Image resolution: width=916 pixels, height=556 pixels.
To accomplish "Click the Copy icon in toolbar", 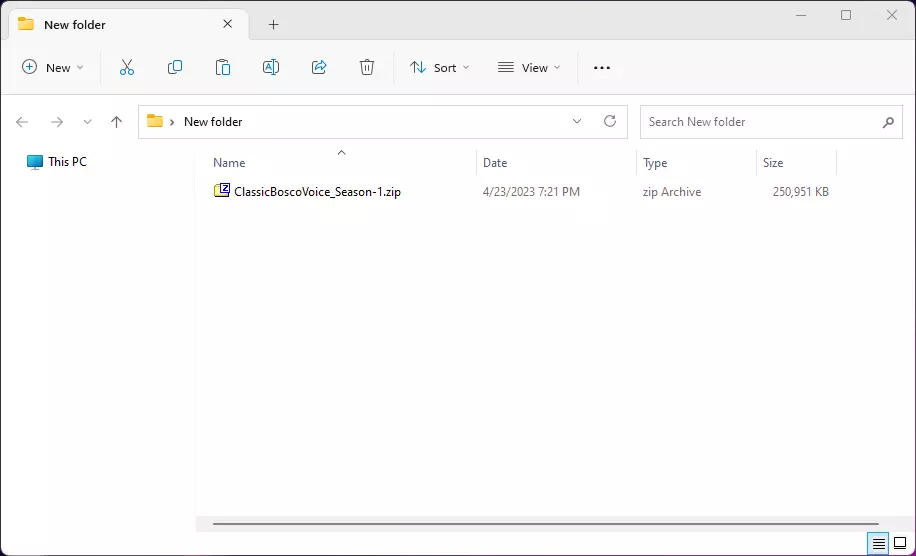I will click(175, 68).
